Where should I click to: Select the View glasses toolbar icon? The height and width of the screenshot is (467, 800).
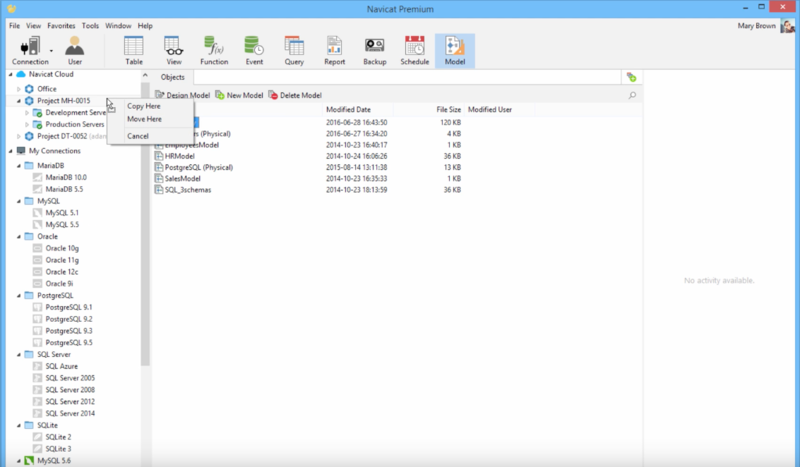(173, 51)
